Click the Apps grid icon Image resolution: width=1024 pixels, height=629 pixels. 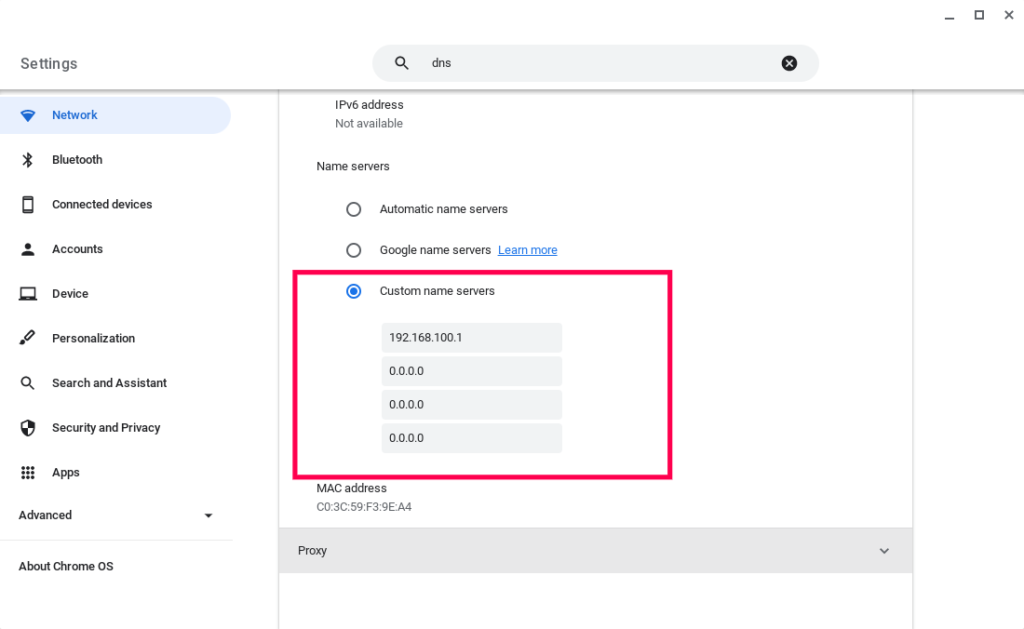click(x=27, y=472)
